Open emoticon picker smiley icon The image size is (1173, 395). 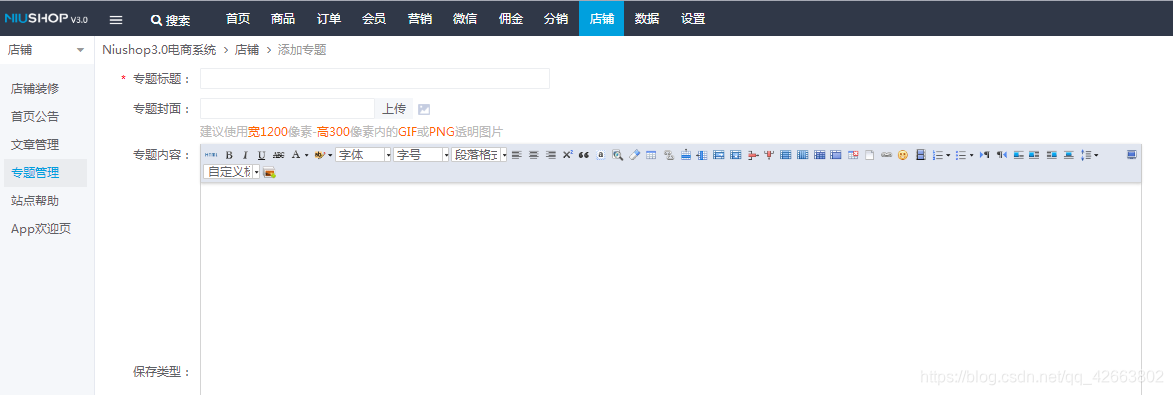coord(903,155)
